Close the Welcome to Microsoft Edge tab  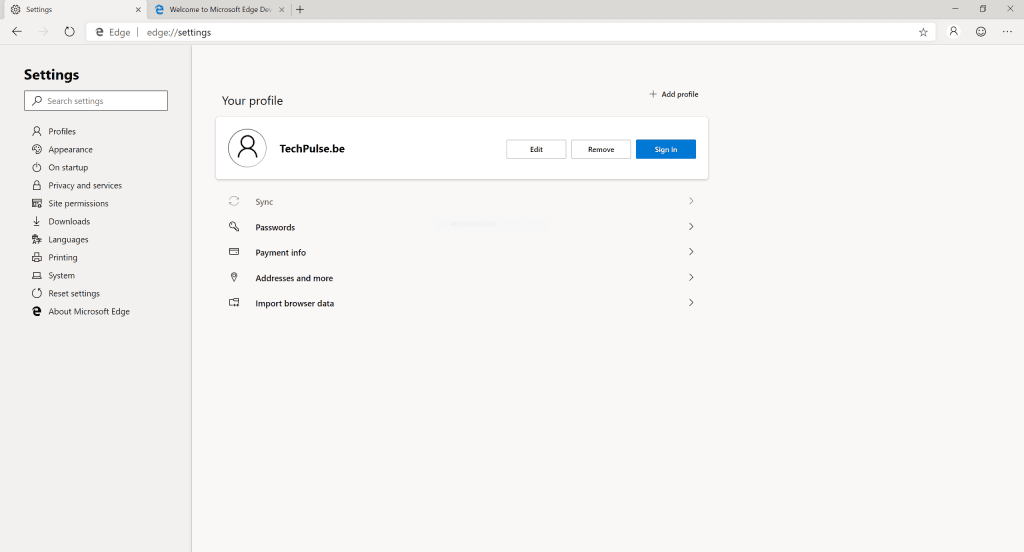(x=281, y=10)
